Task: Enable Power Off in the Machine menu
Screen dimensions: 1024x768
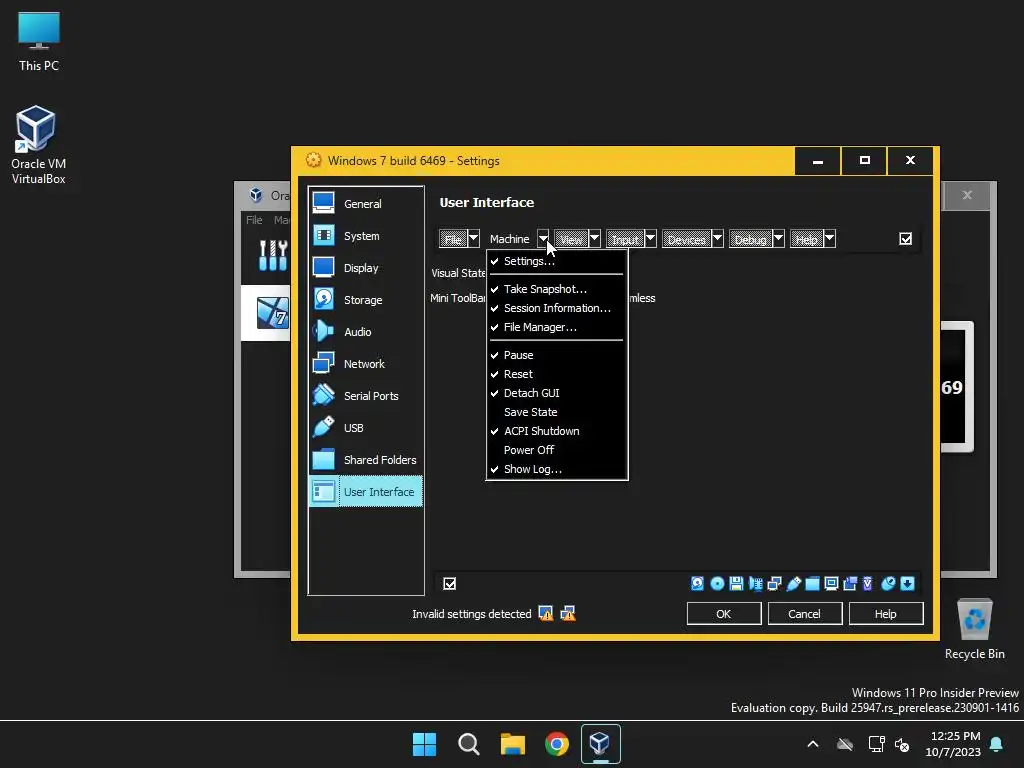Action: (x=556, y=449)
